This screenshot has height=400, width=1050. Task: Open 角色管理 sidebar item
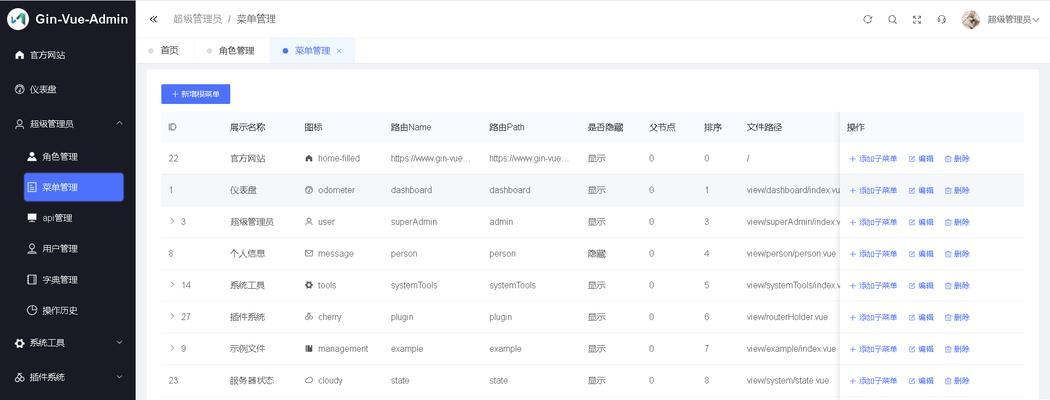(x=74, y=157)
